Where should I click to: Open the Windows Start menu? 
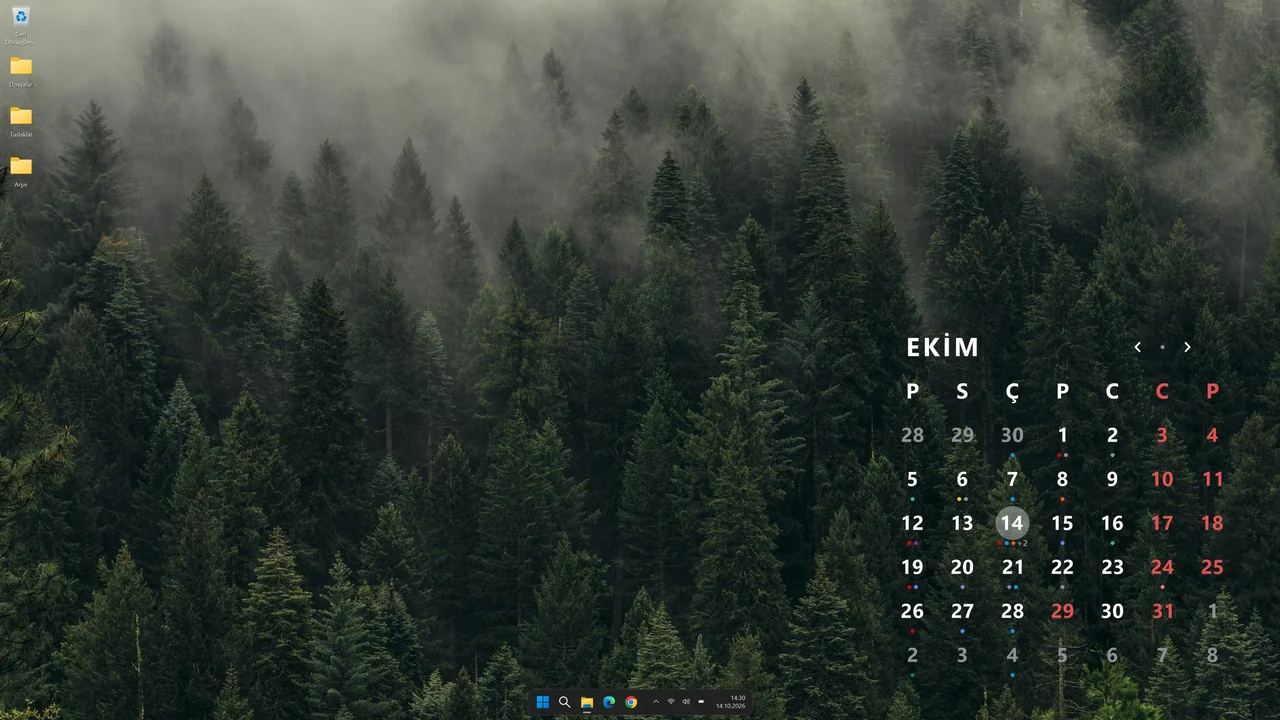coord(542,702)
